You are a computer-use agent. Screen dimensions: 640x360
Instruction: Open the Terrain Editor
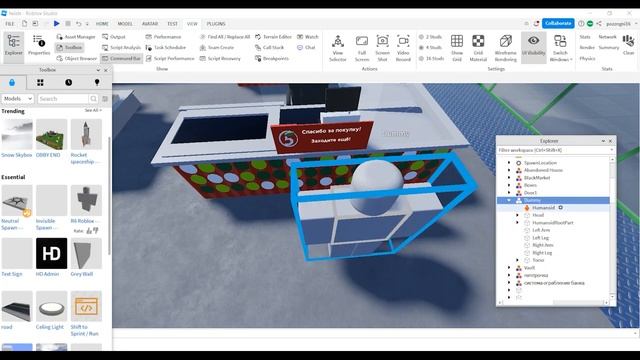[x=273, y=37]
